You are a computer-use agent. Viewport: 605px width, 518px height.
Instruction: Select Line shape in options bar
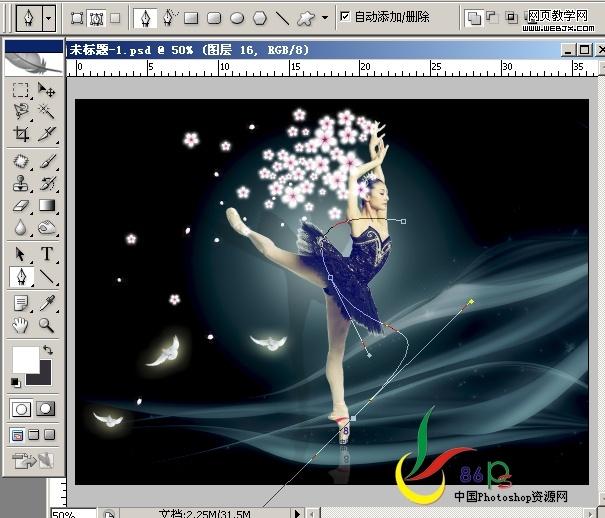(283, 18)
